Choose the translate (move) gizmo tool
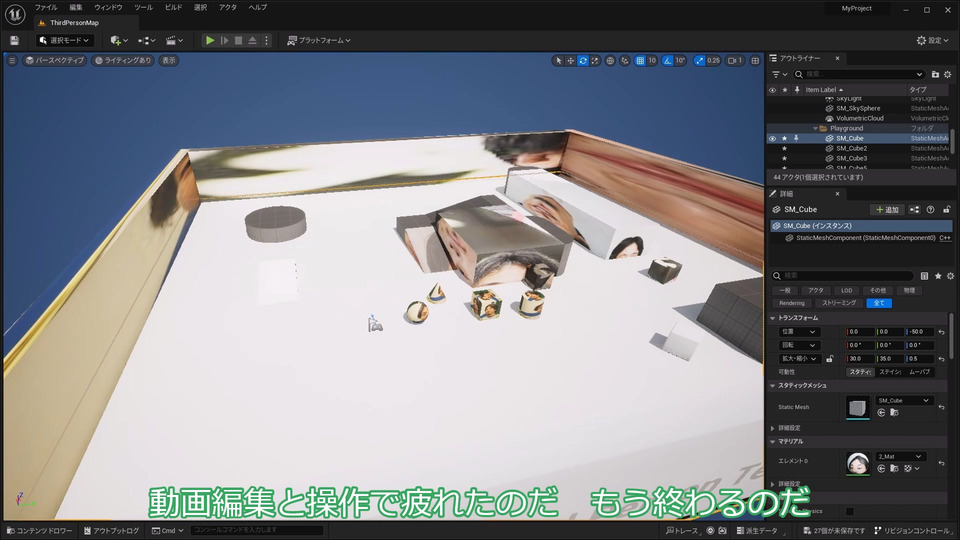960x540 pixels. click(570, 61)
